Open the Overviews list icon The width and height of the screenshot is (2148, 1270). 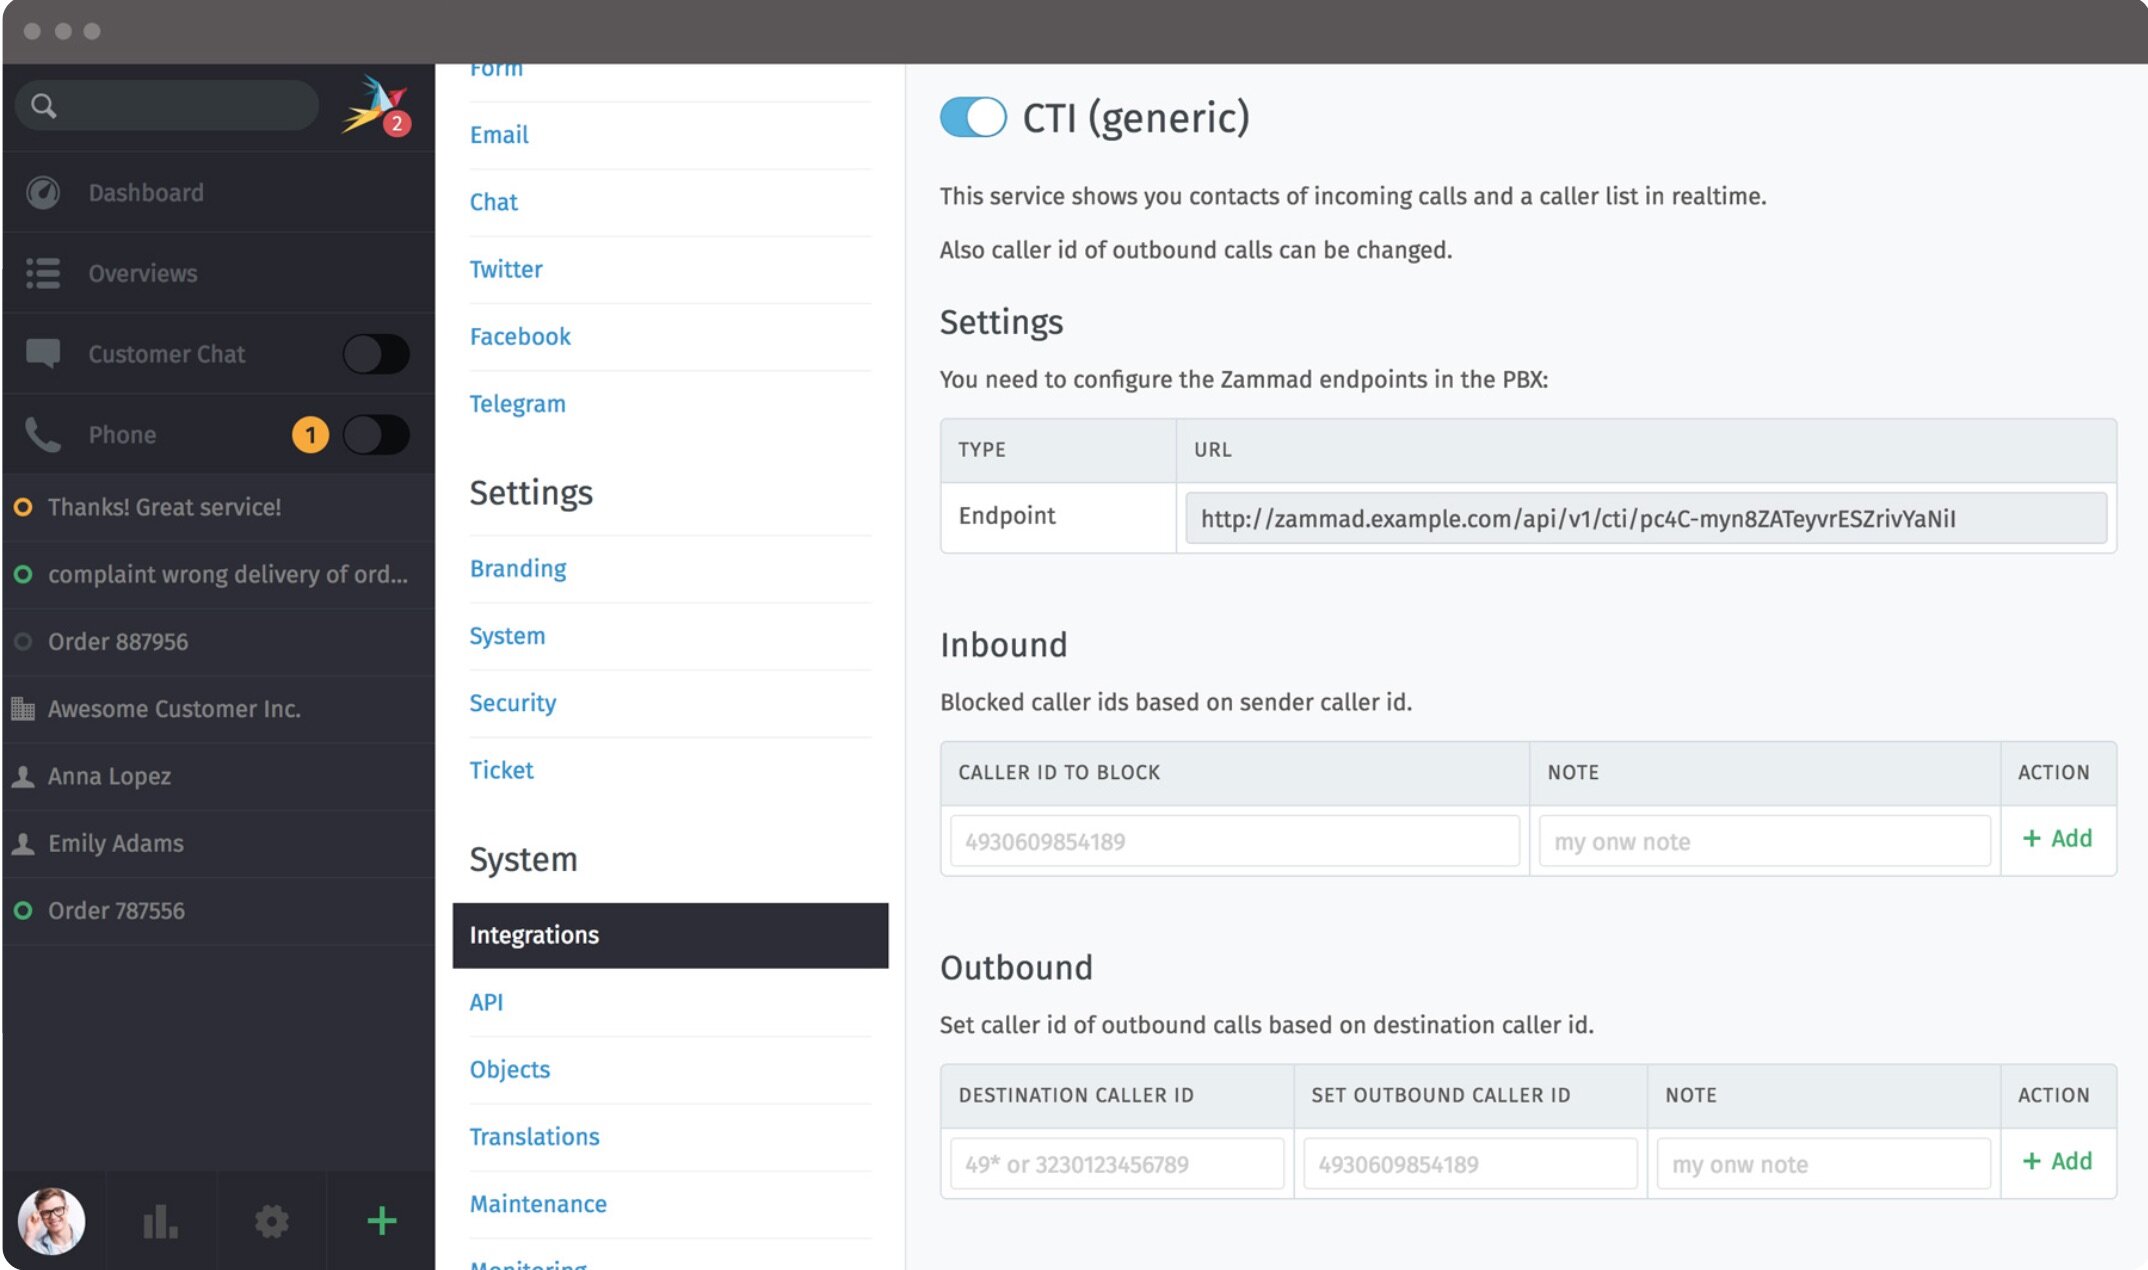tap(43, 273)
